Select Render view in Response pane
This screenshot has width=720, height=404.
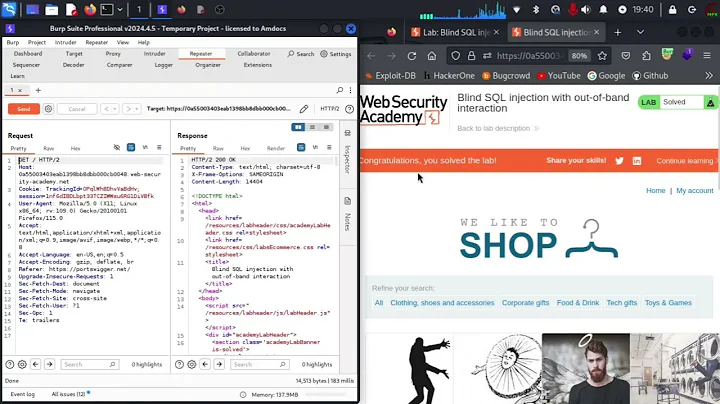pyautogui.click(x=276, y=148)
